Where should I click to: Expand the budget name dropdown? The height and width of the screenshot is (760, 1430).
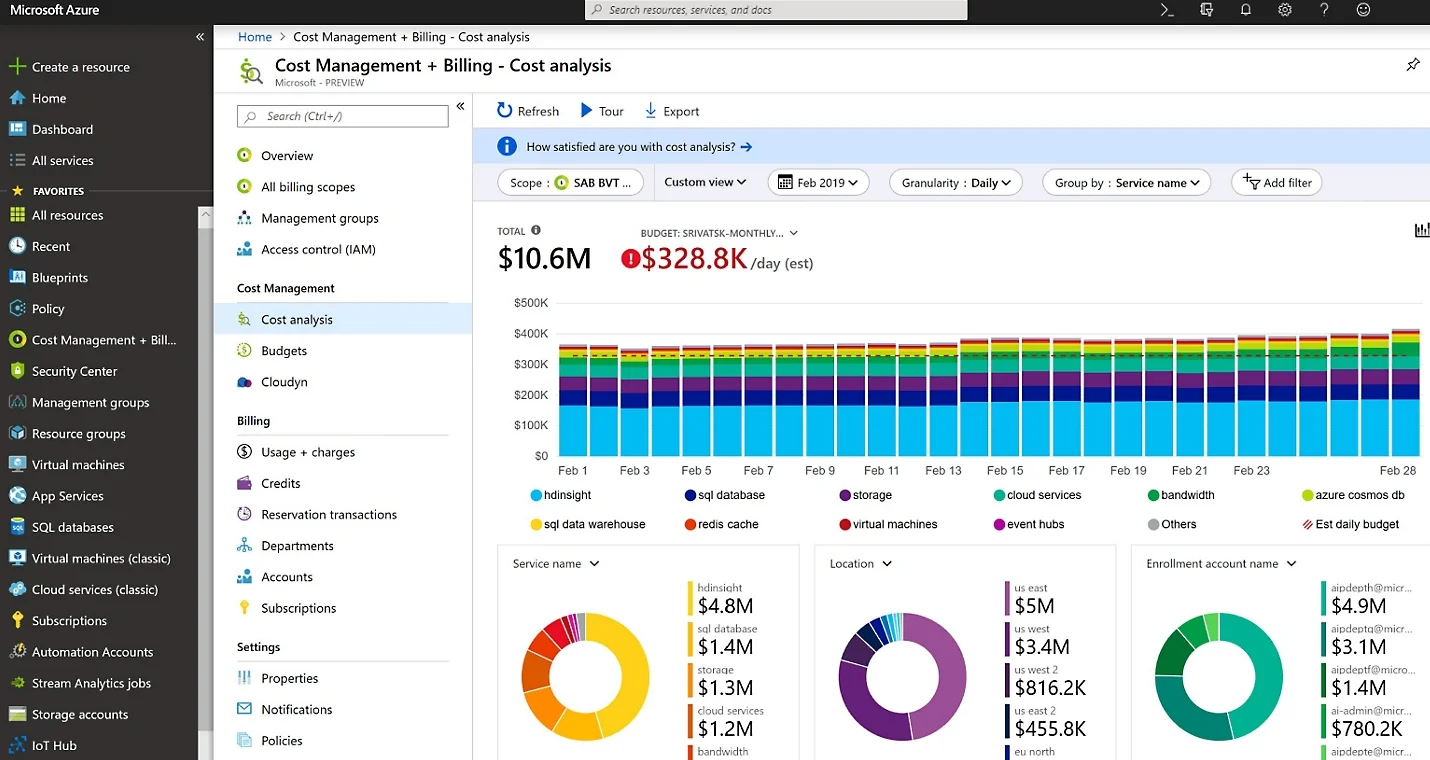click(794, 233)
